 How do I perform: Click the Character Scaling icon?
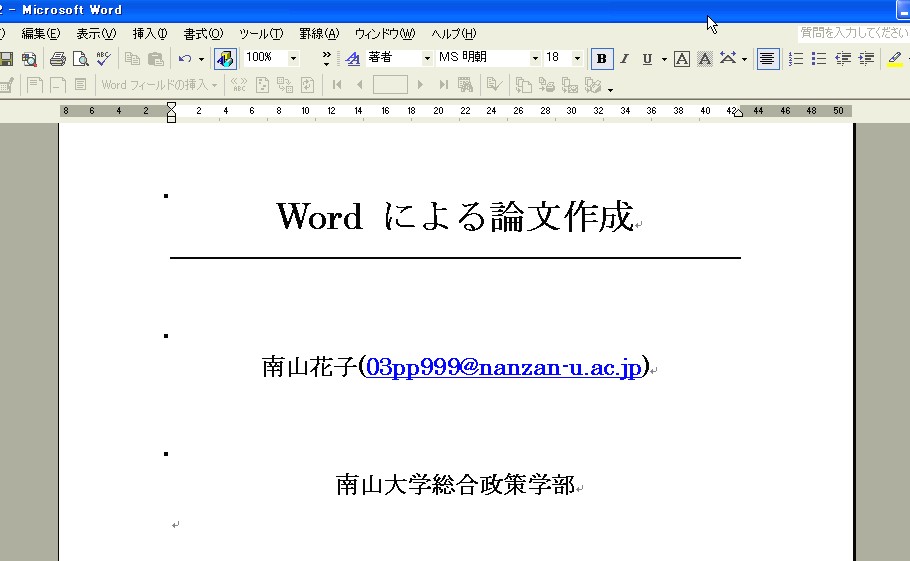click(x=728, y=58)
